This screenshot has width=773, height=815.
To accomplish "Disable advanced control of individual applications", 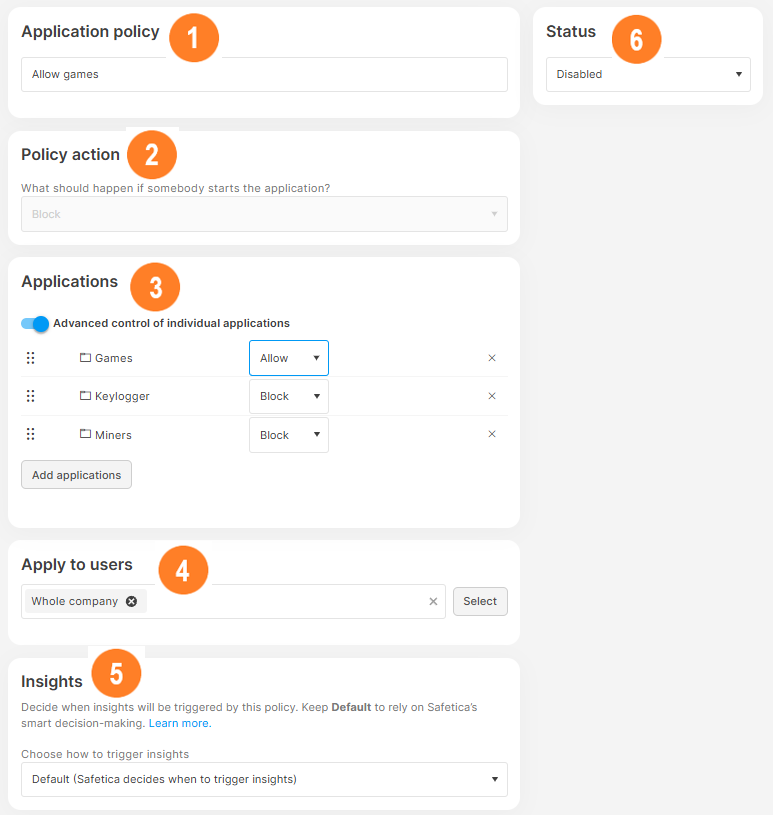I will point(34,323).
